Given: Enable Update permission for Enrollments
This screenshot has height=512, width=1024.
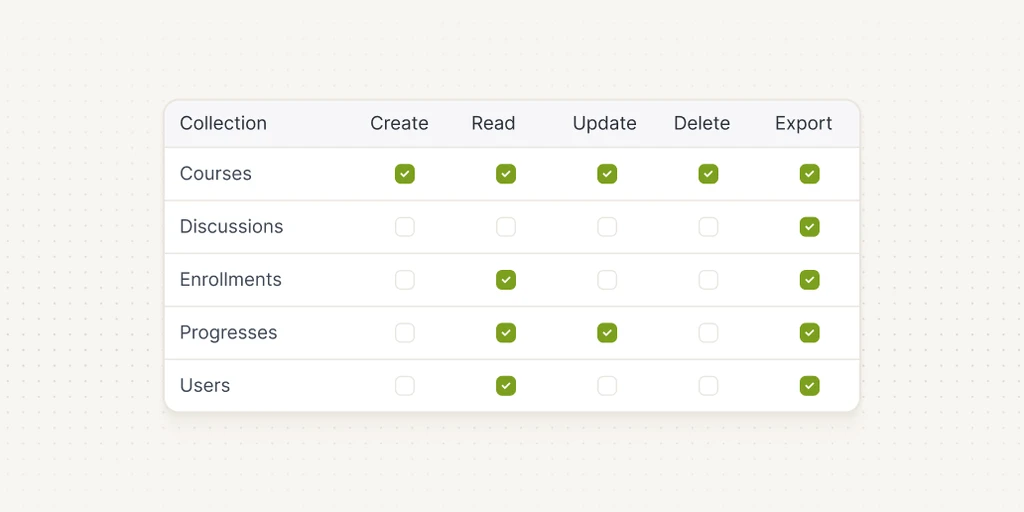Looking at the screenshot, I should 607,280.
